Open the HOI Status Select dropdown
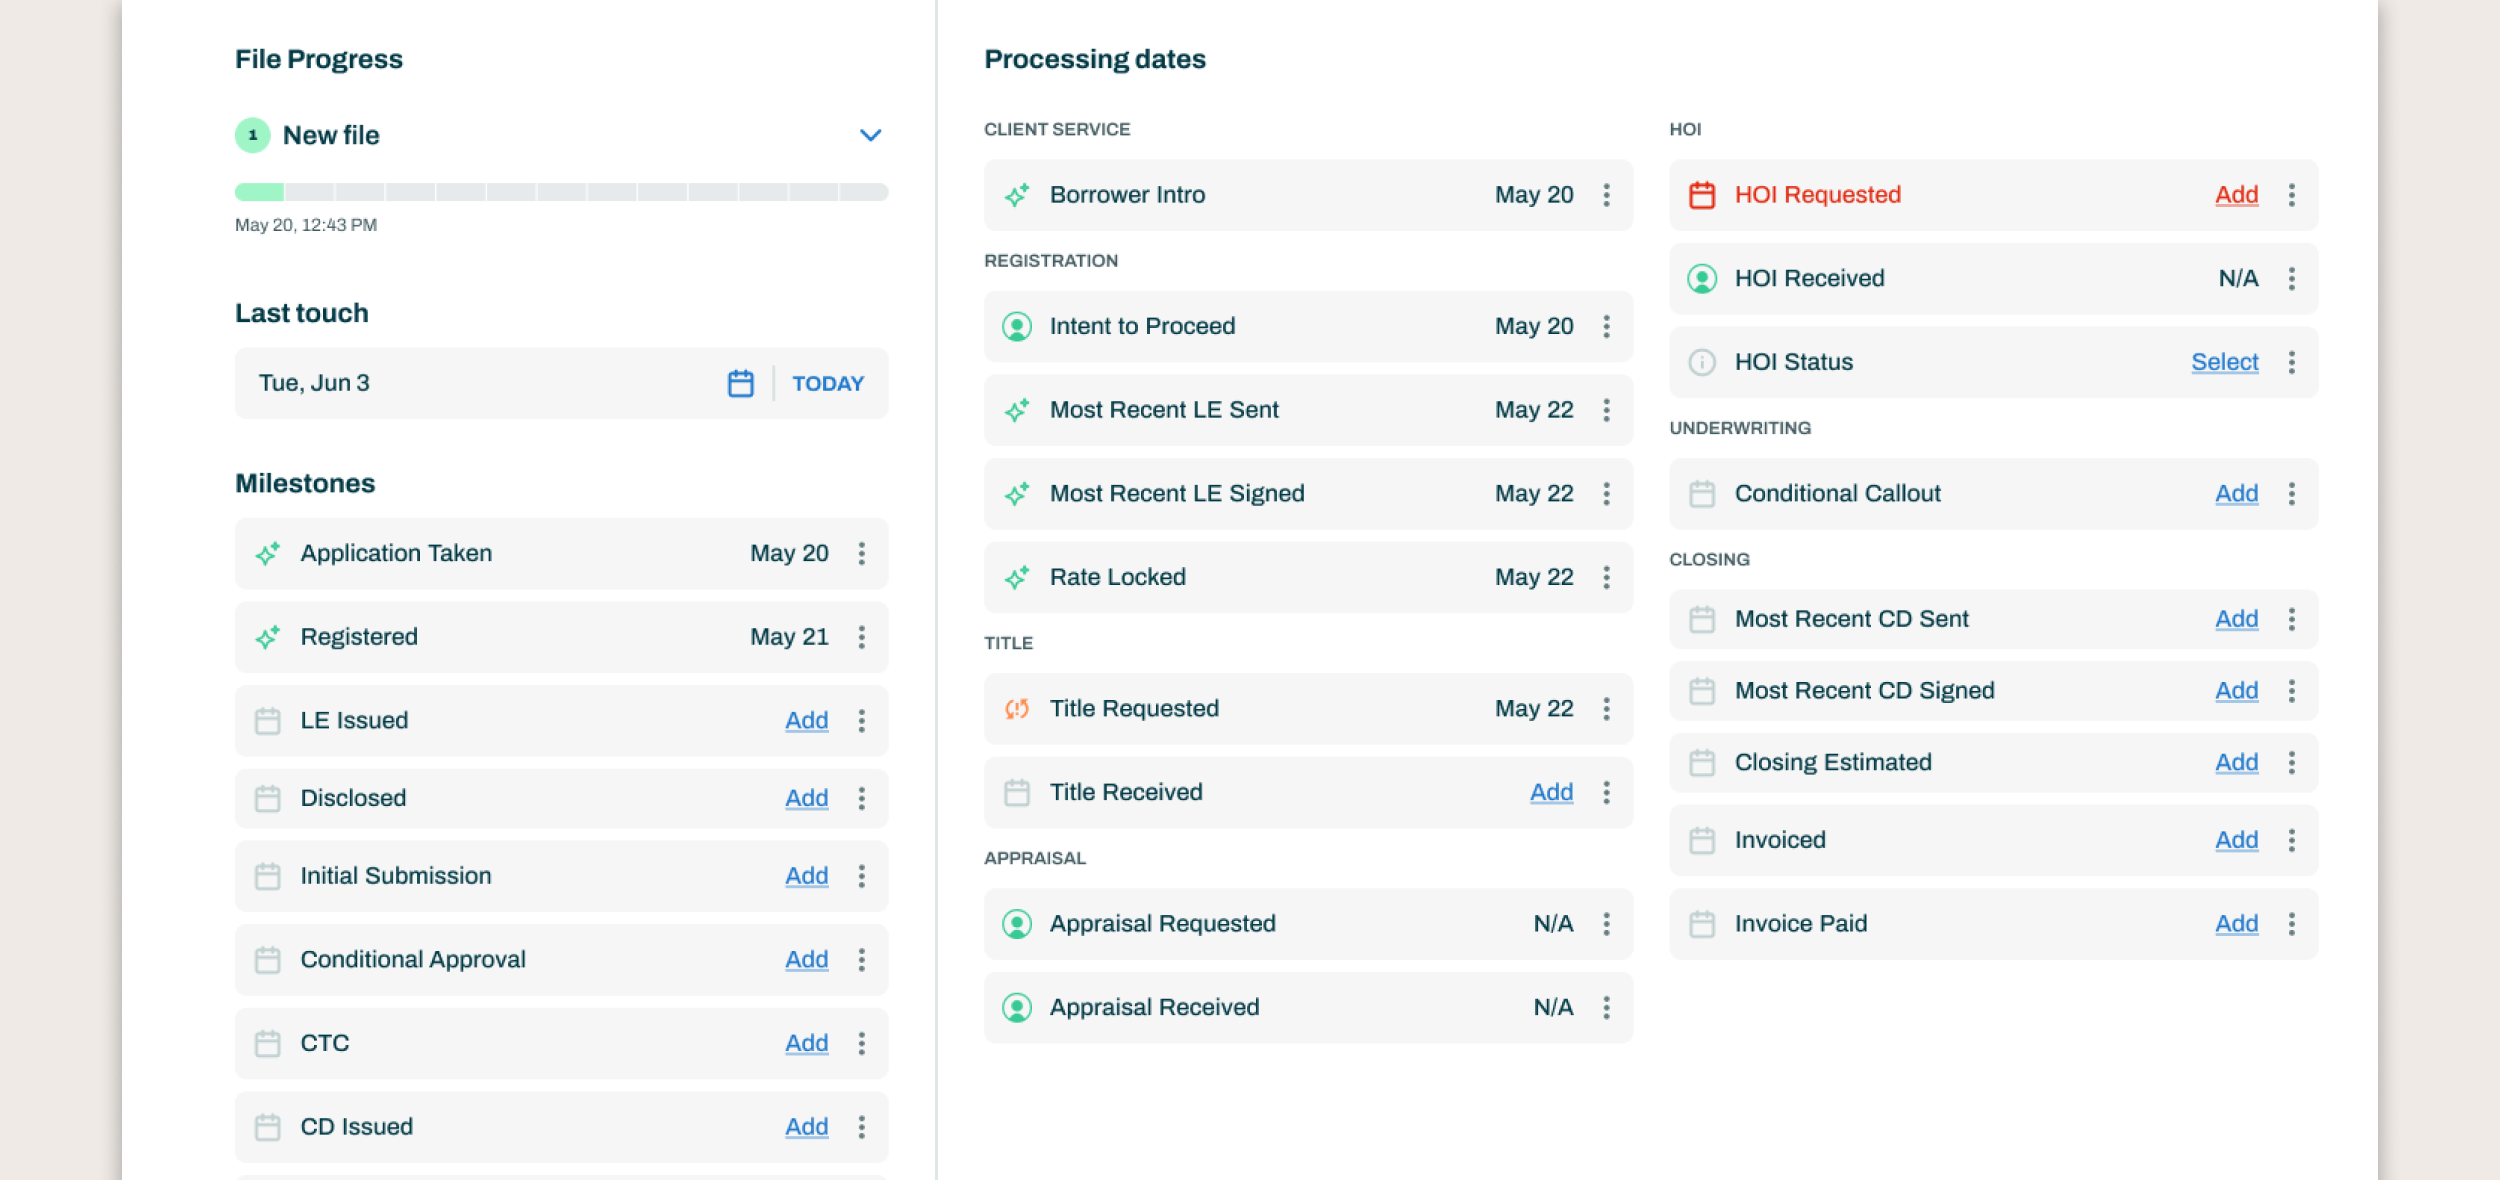This screenshot has width=2500, height=1180. (2224, 362)
